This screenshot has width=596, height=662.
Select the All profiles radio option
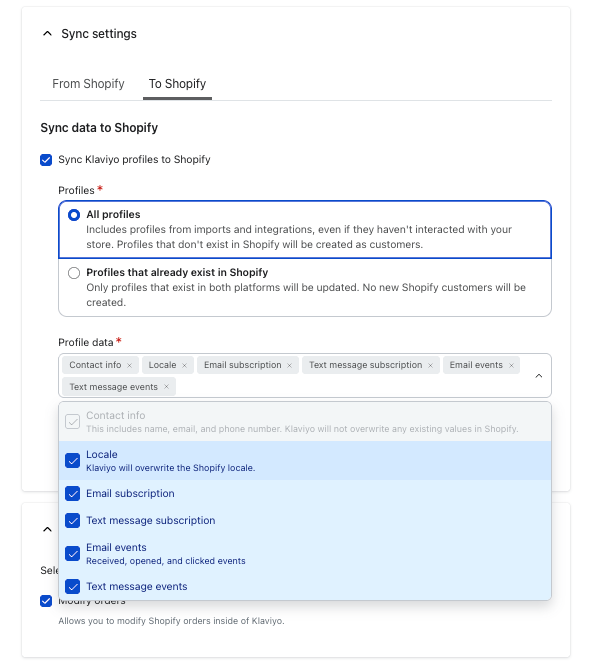pyautogui.click(x=74, y=215)
